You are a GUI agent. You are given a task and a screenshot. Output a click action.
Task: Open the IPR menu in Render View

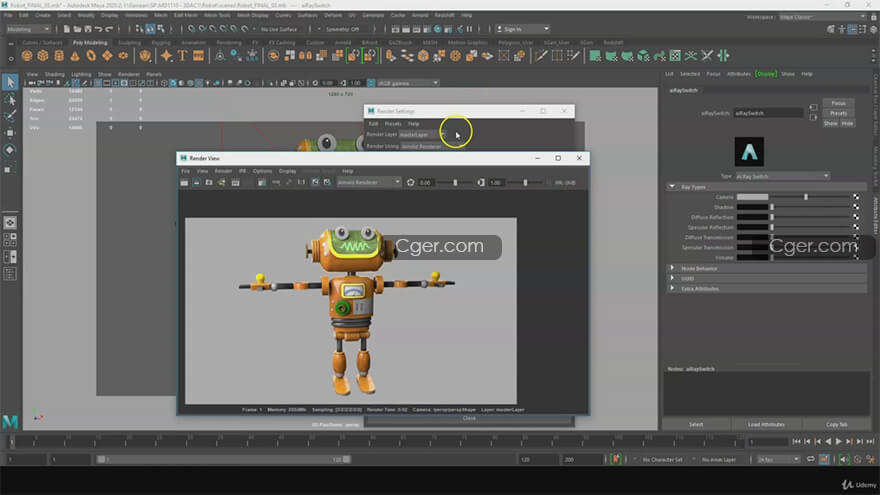[x=242, y=171]
